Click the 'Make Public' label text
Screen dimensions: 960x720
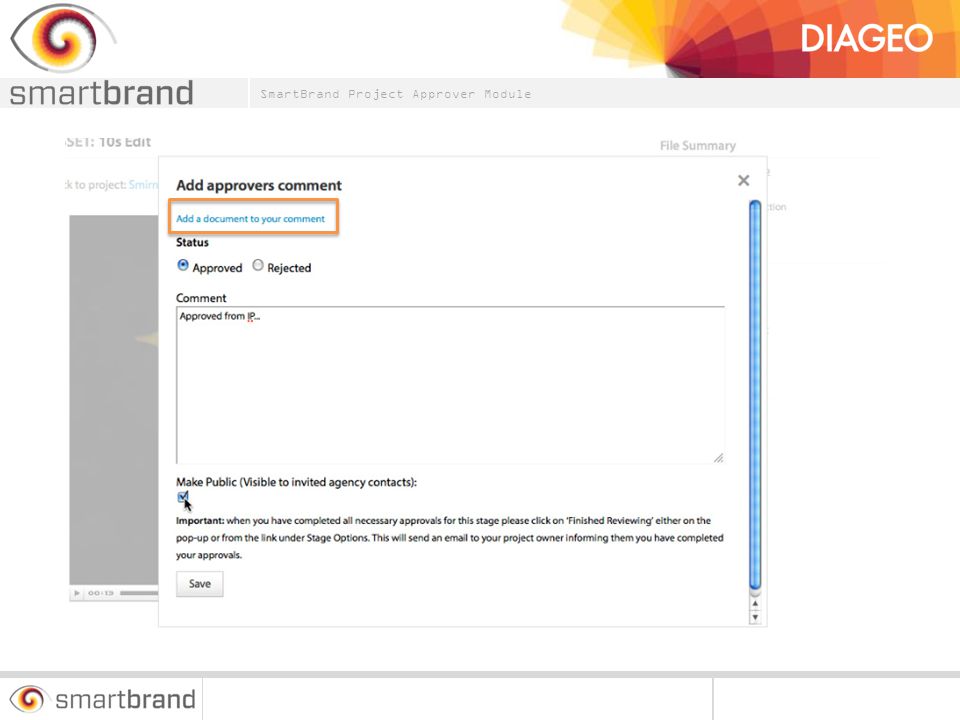296,482
